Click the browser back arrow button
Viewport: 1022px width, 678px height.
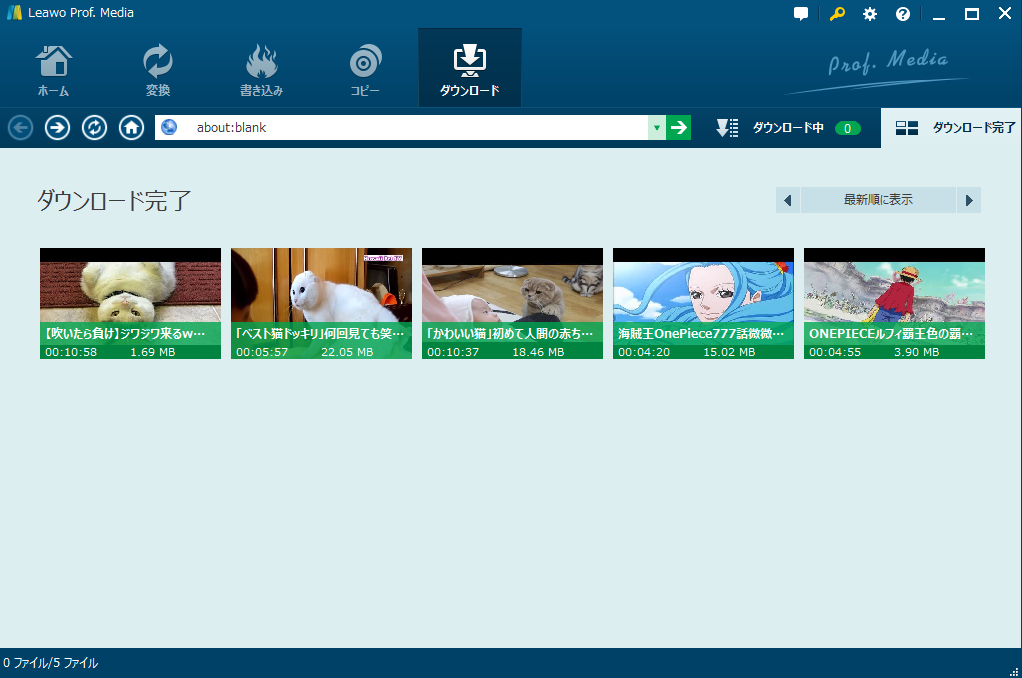(x=20, y=128)
